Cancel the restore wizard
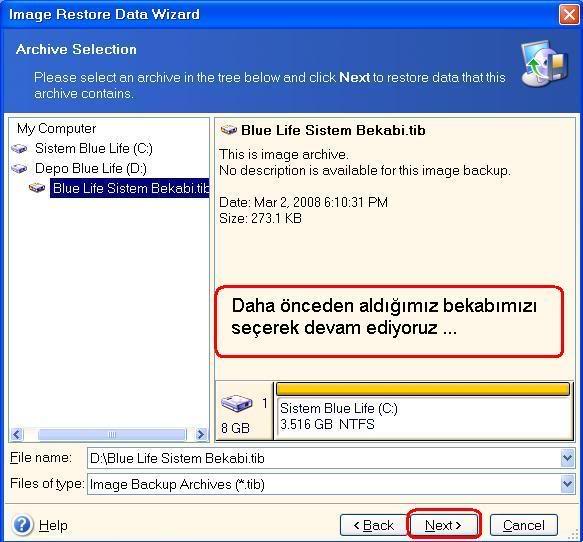 (x=524, y=525)
